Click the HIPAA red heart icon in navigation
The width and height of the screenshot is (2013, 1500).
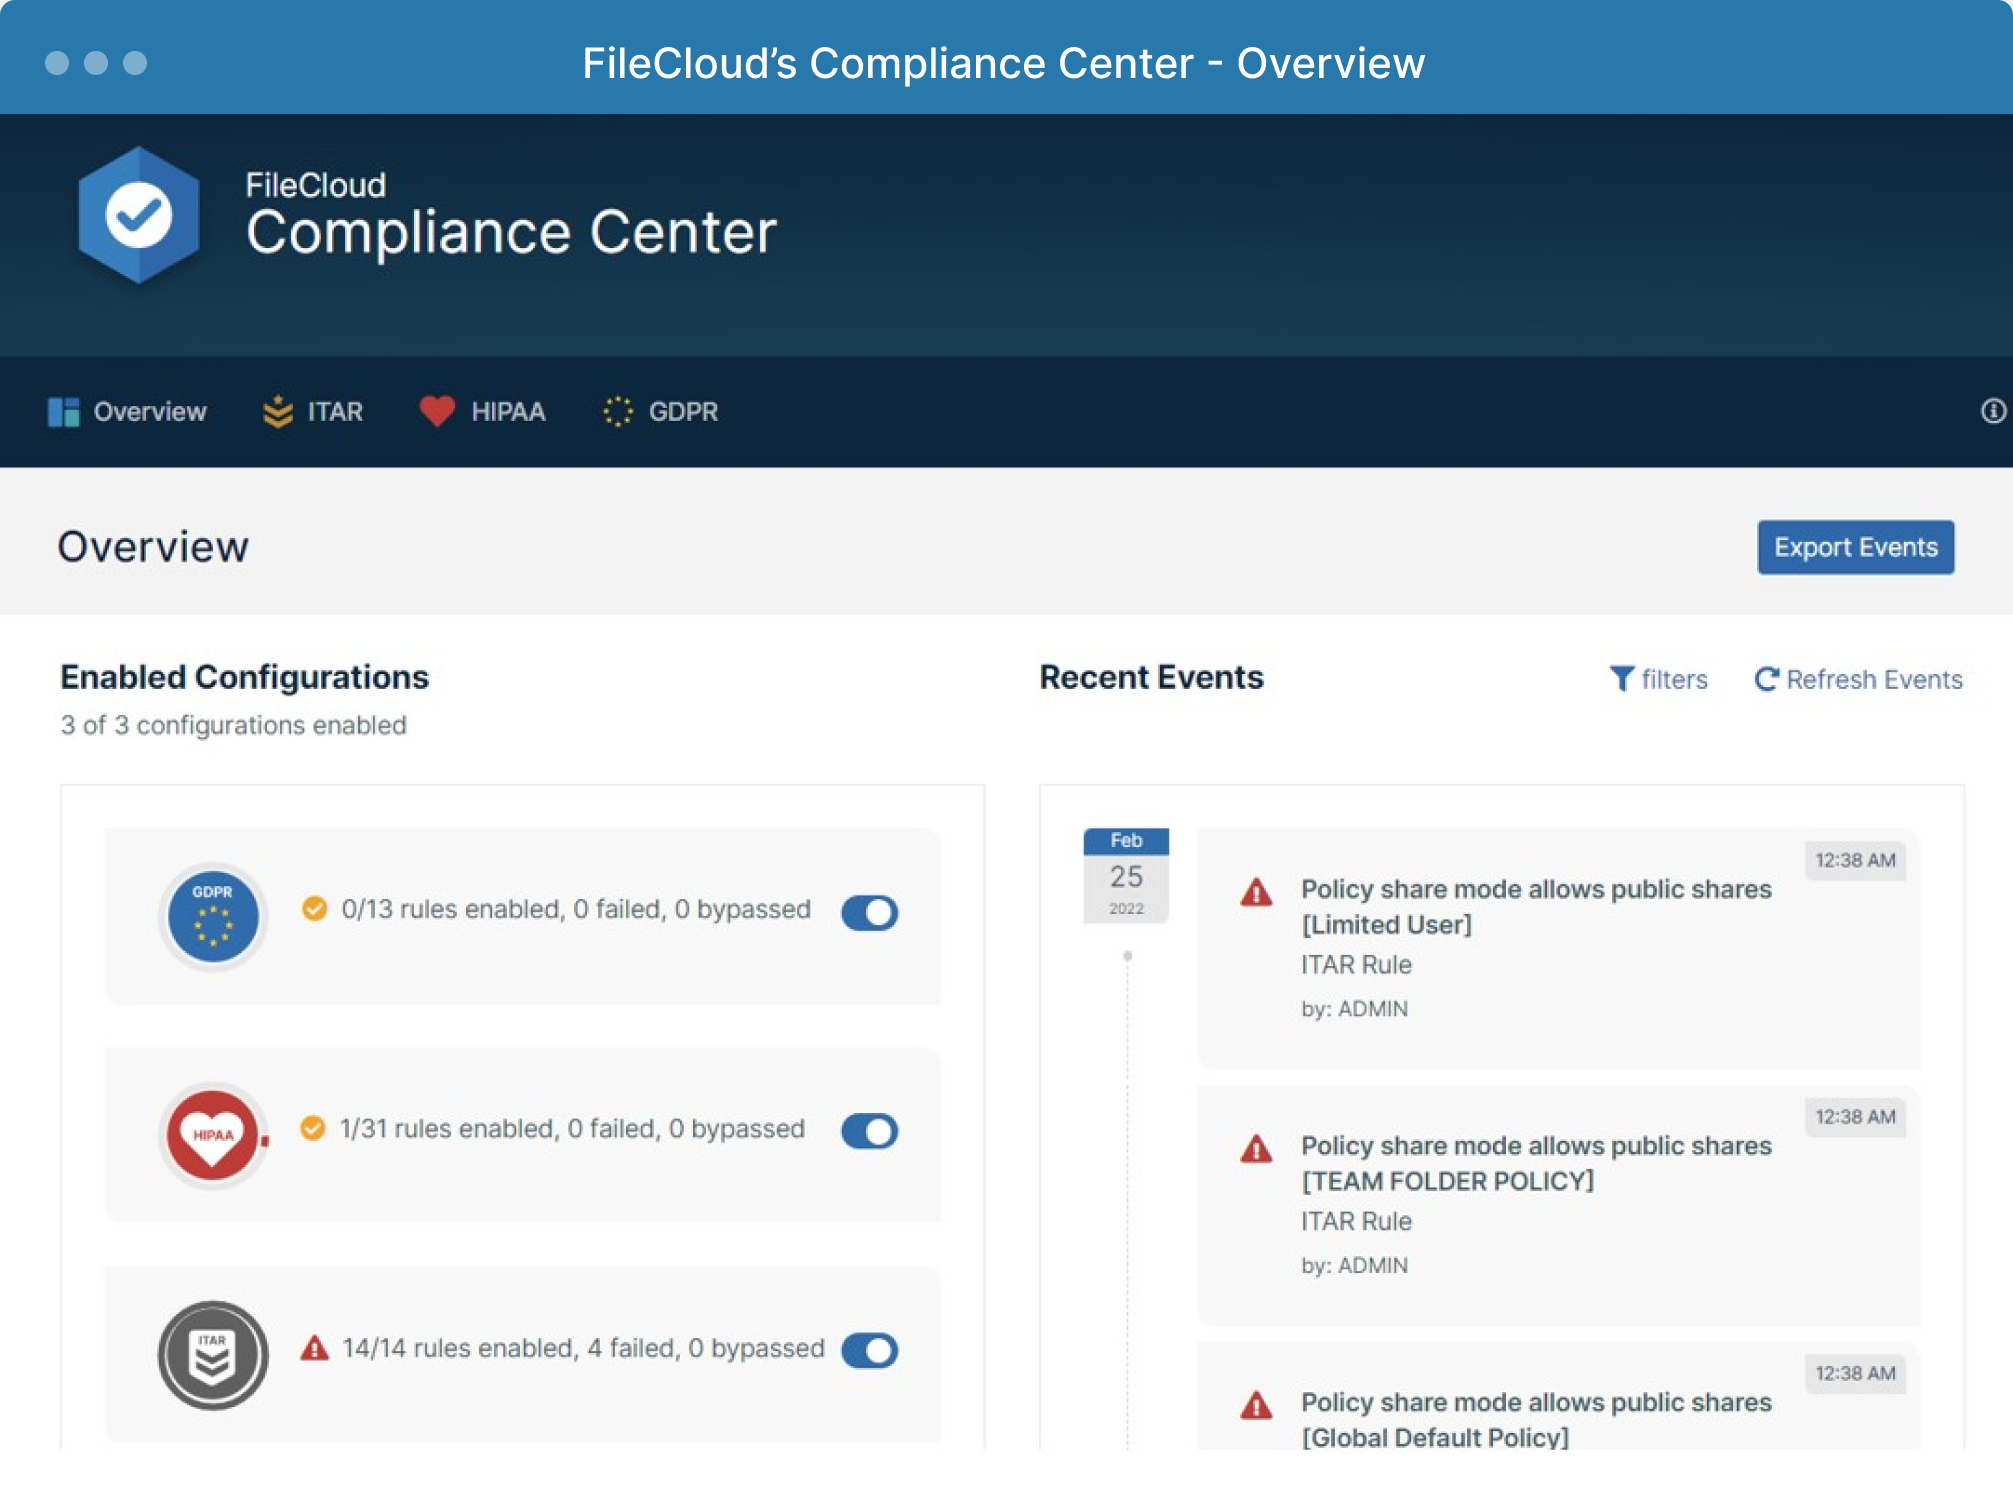pyautogui.click(x=437, y=411)
